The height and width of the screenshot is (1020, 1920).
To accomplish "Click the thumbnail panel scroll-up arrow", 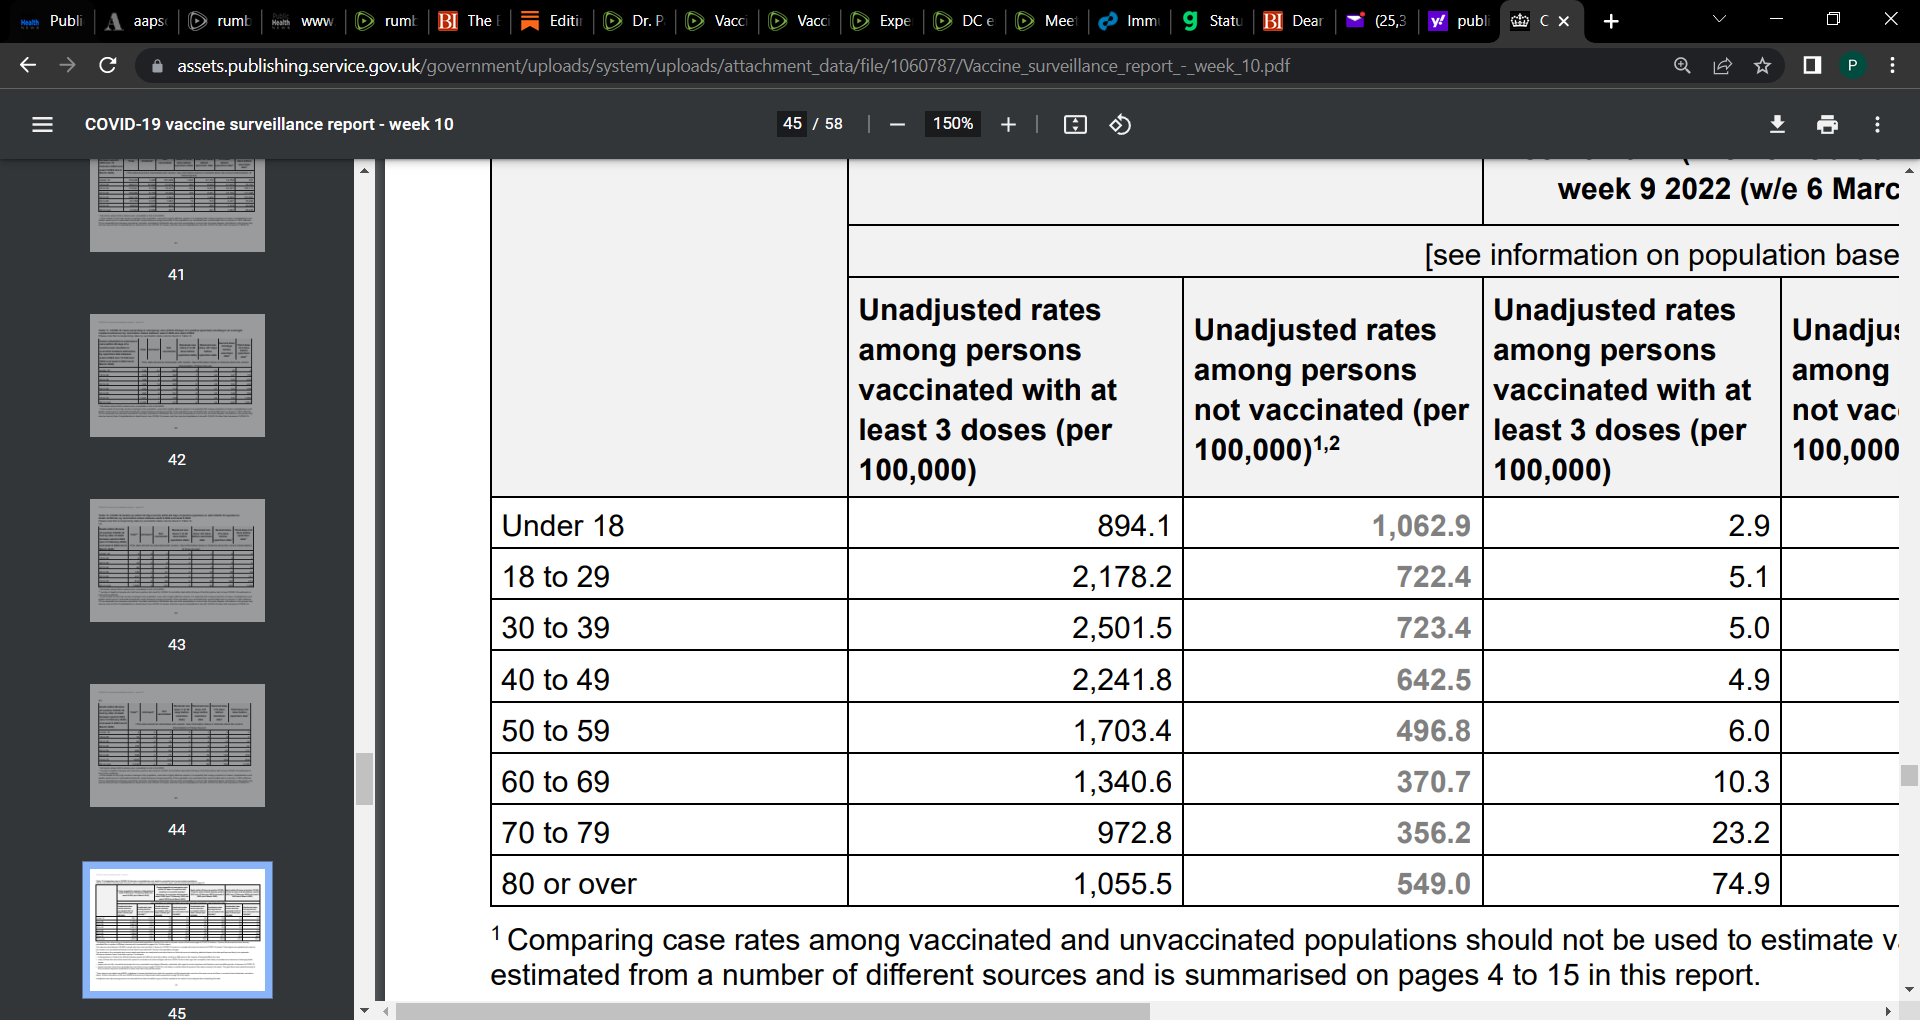I will click(x=364, y=170).
